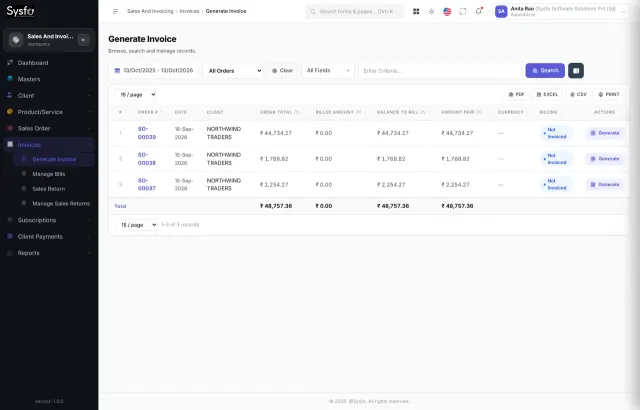Click the Invoices breadcrumb link
640x410 pixels.
[189, 11]
